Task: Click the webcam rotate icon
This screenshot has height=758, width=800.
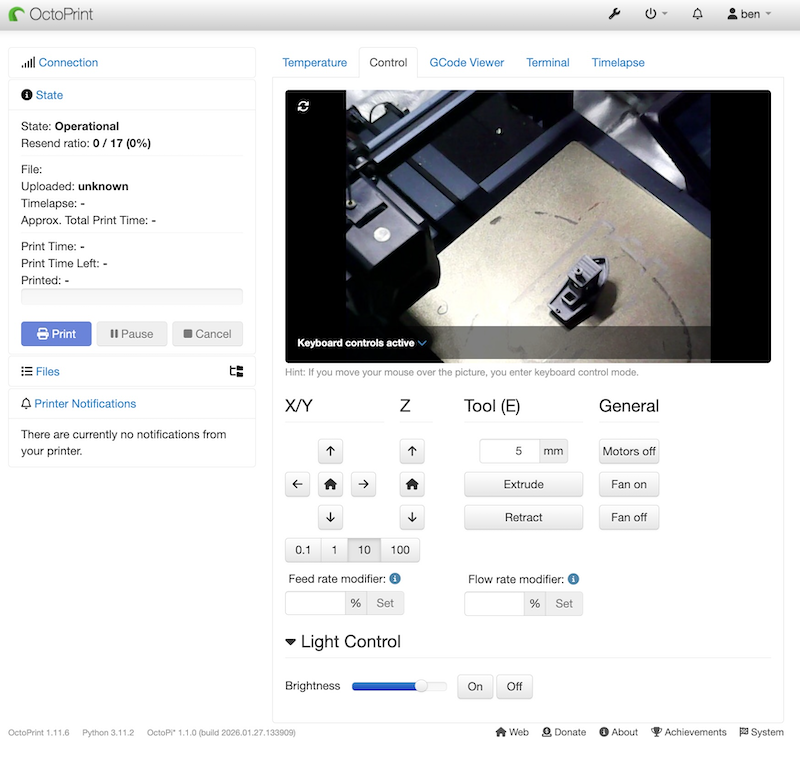Action: tap(304, 106)
